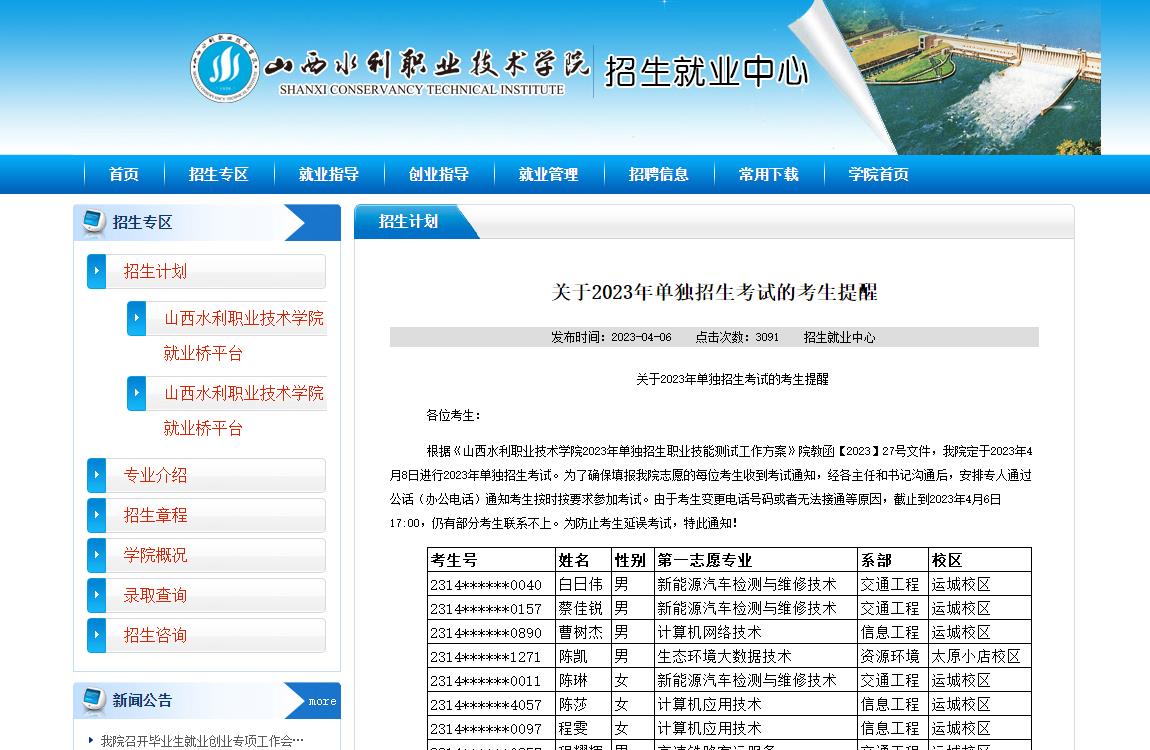Click the Shanxi Conservancy Technical Institute logo
This screenshot has height=750, width=1150.
[225, 67]
